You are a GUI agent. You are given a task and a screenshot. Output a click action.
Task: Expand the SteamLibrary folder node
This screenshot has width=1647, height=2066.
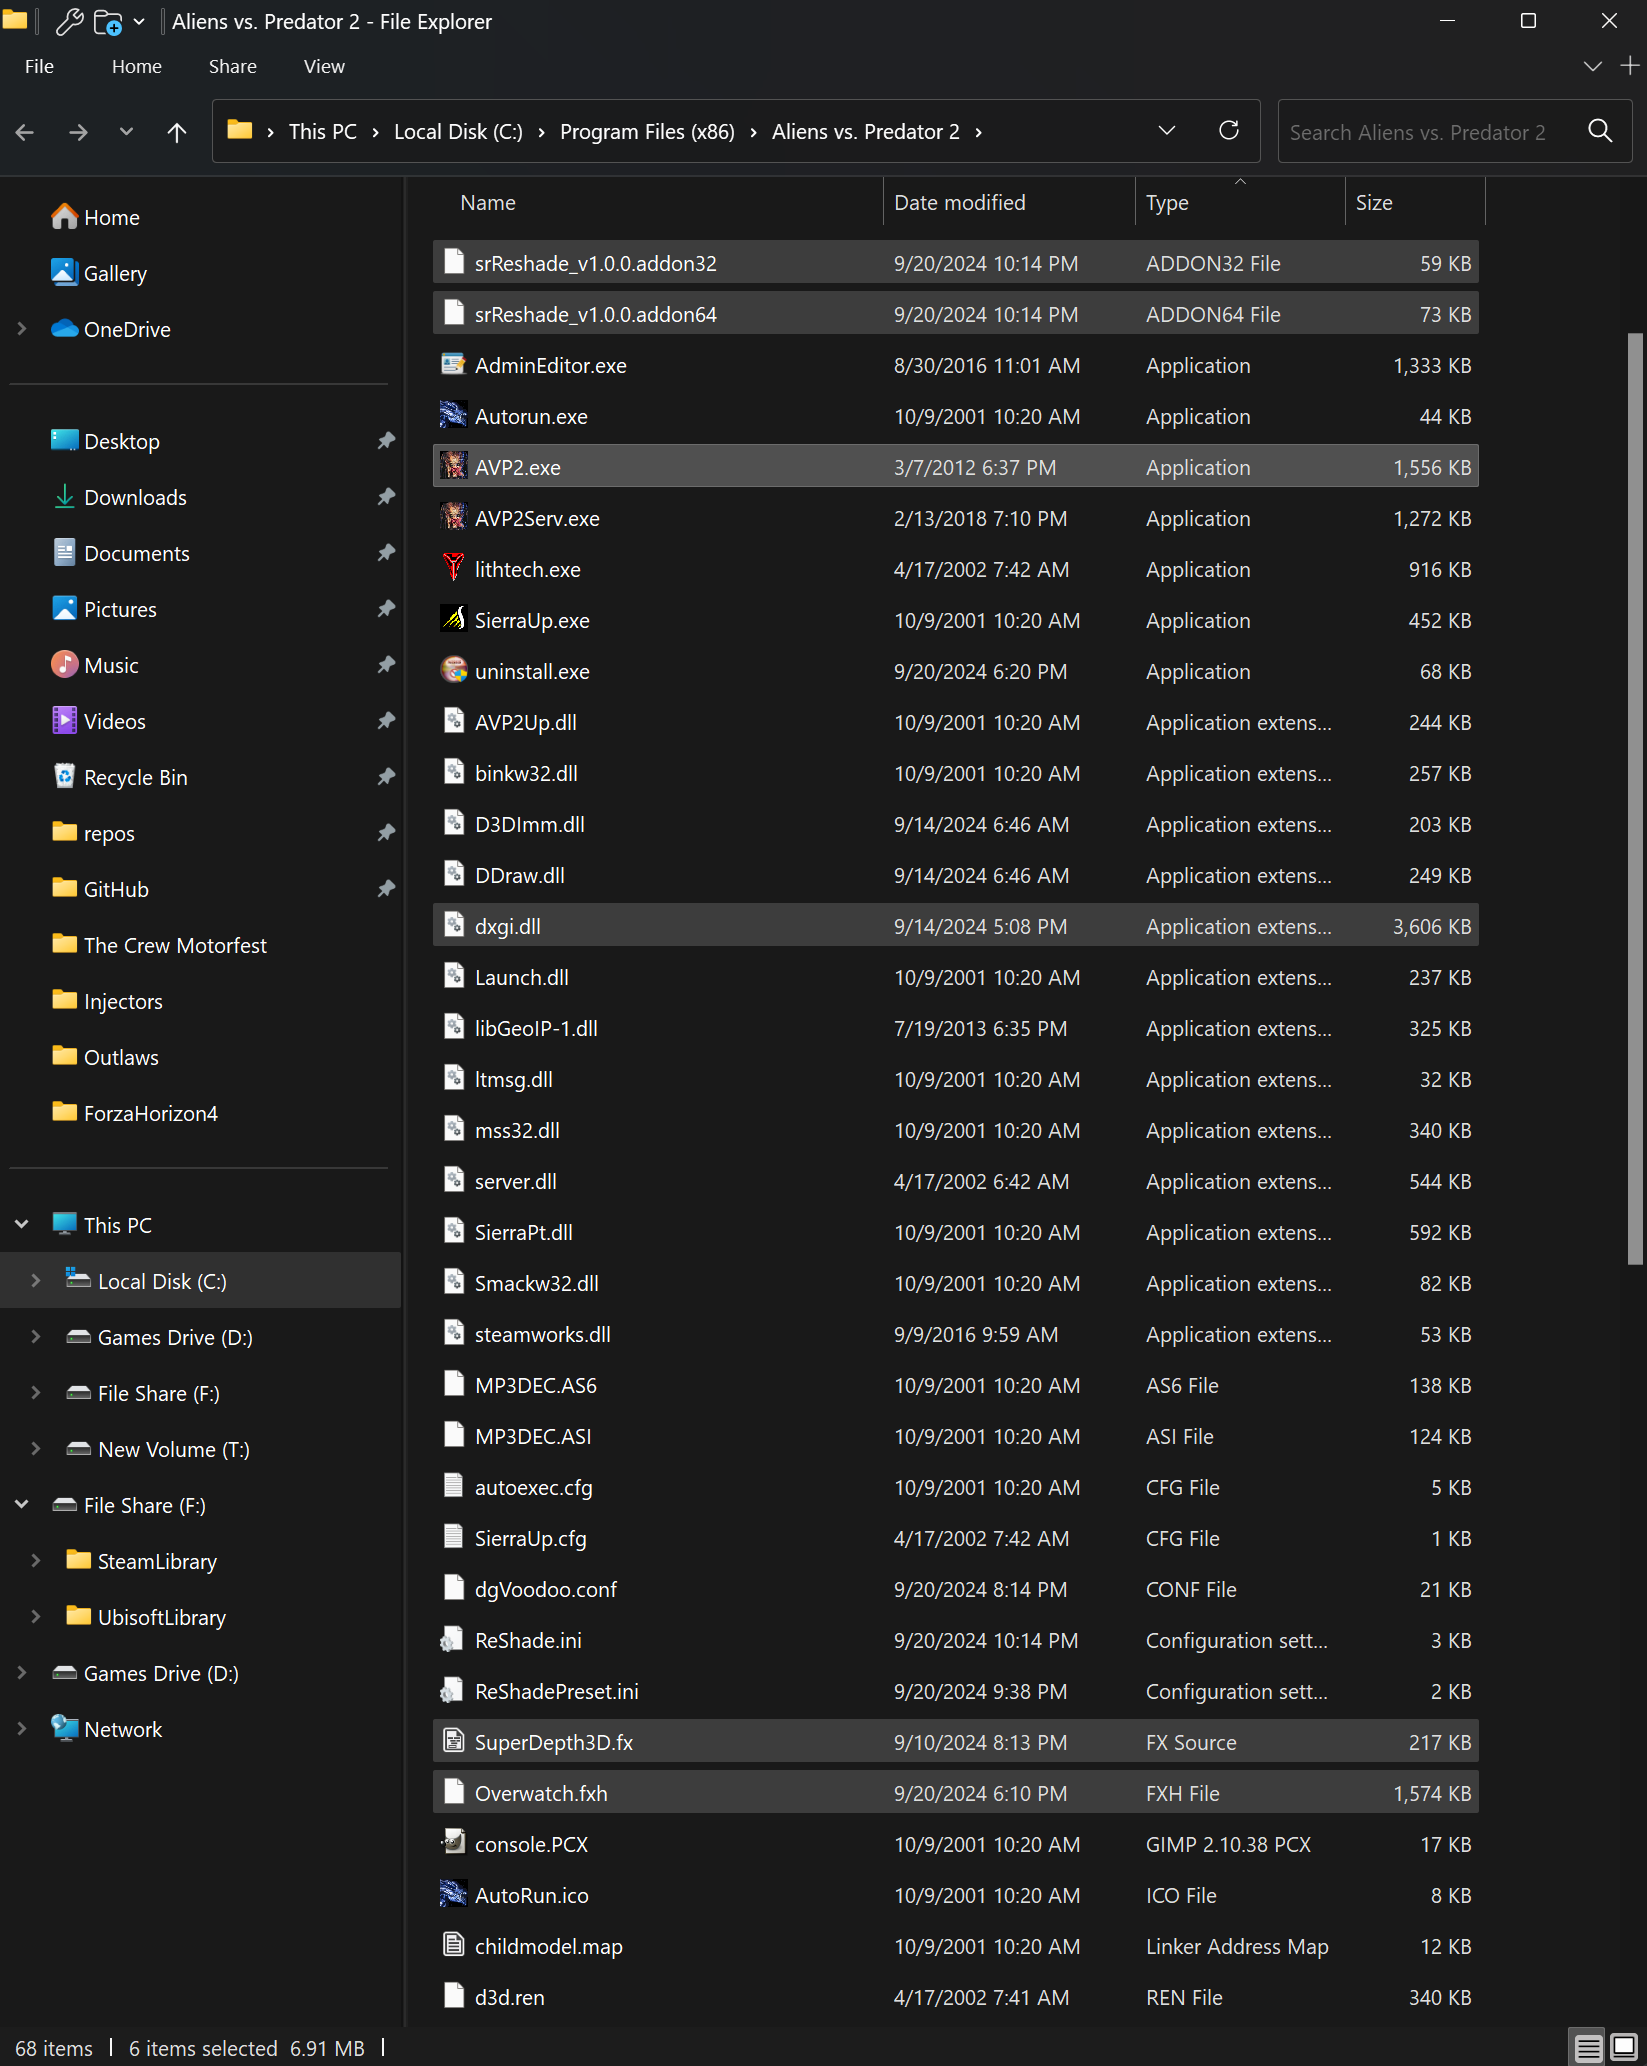[36, 1561]
